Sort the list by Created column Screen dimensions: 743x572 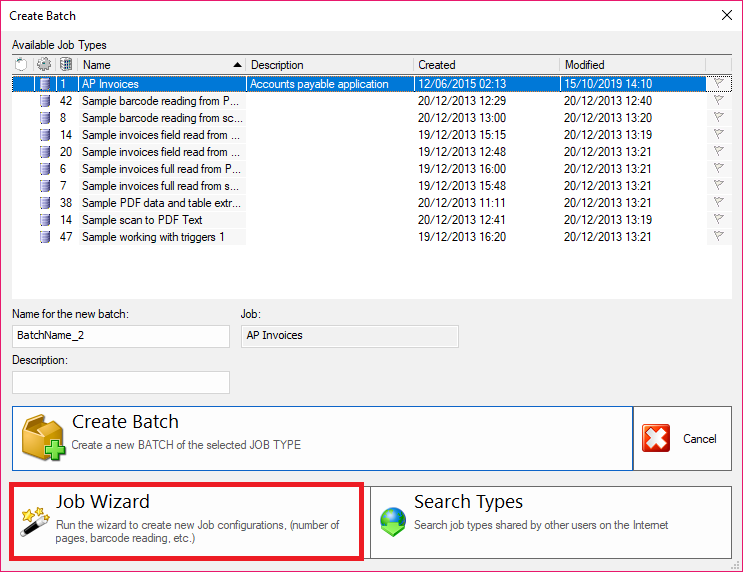486,65
